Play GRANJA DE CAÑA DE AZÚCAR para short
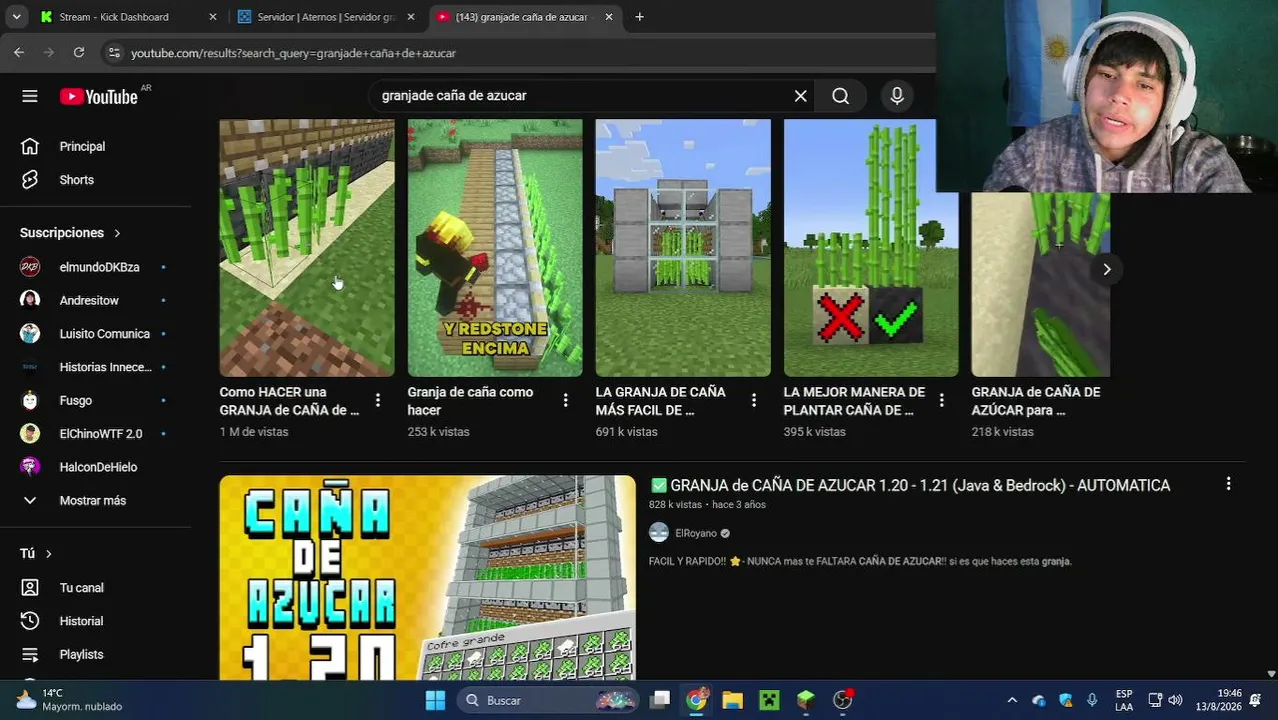The width and height of the screenshot is (1278, 720). [x=1041, y=284]
